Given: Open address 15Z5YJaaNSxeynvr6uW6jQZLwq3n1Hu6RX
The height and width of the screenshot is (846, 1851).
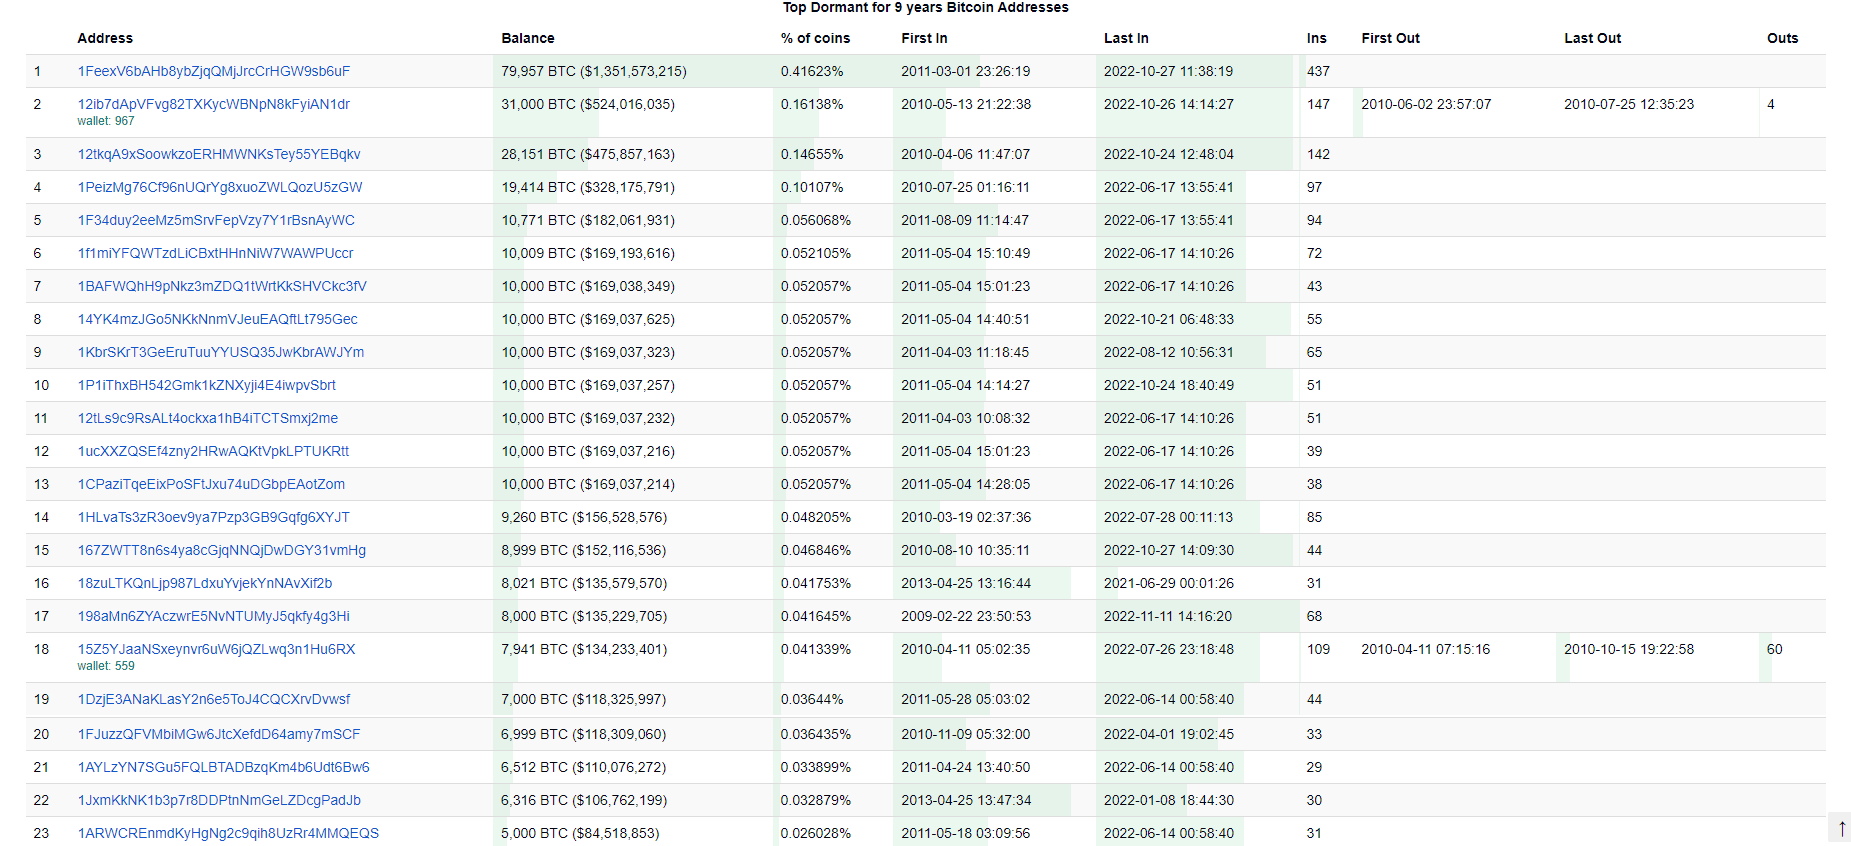Looking at the screenshot, I should [x=217, y=649].
